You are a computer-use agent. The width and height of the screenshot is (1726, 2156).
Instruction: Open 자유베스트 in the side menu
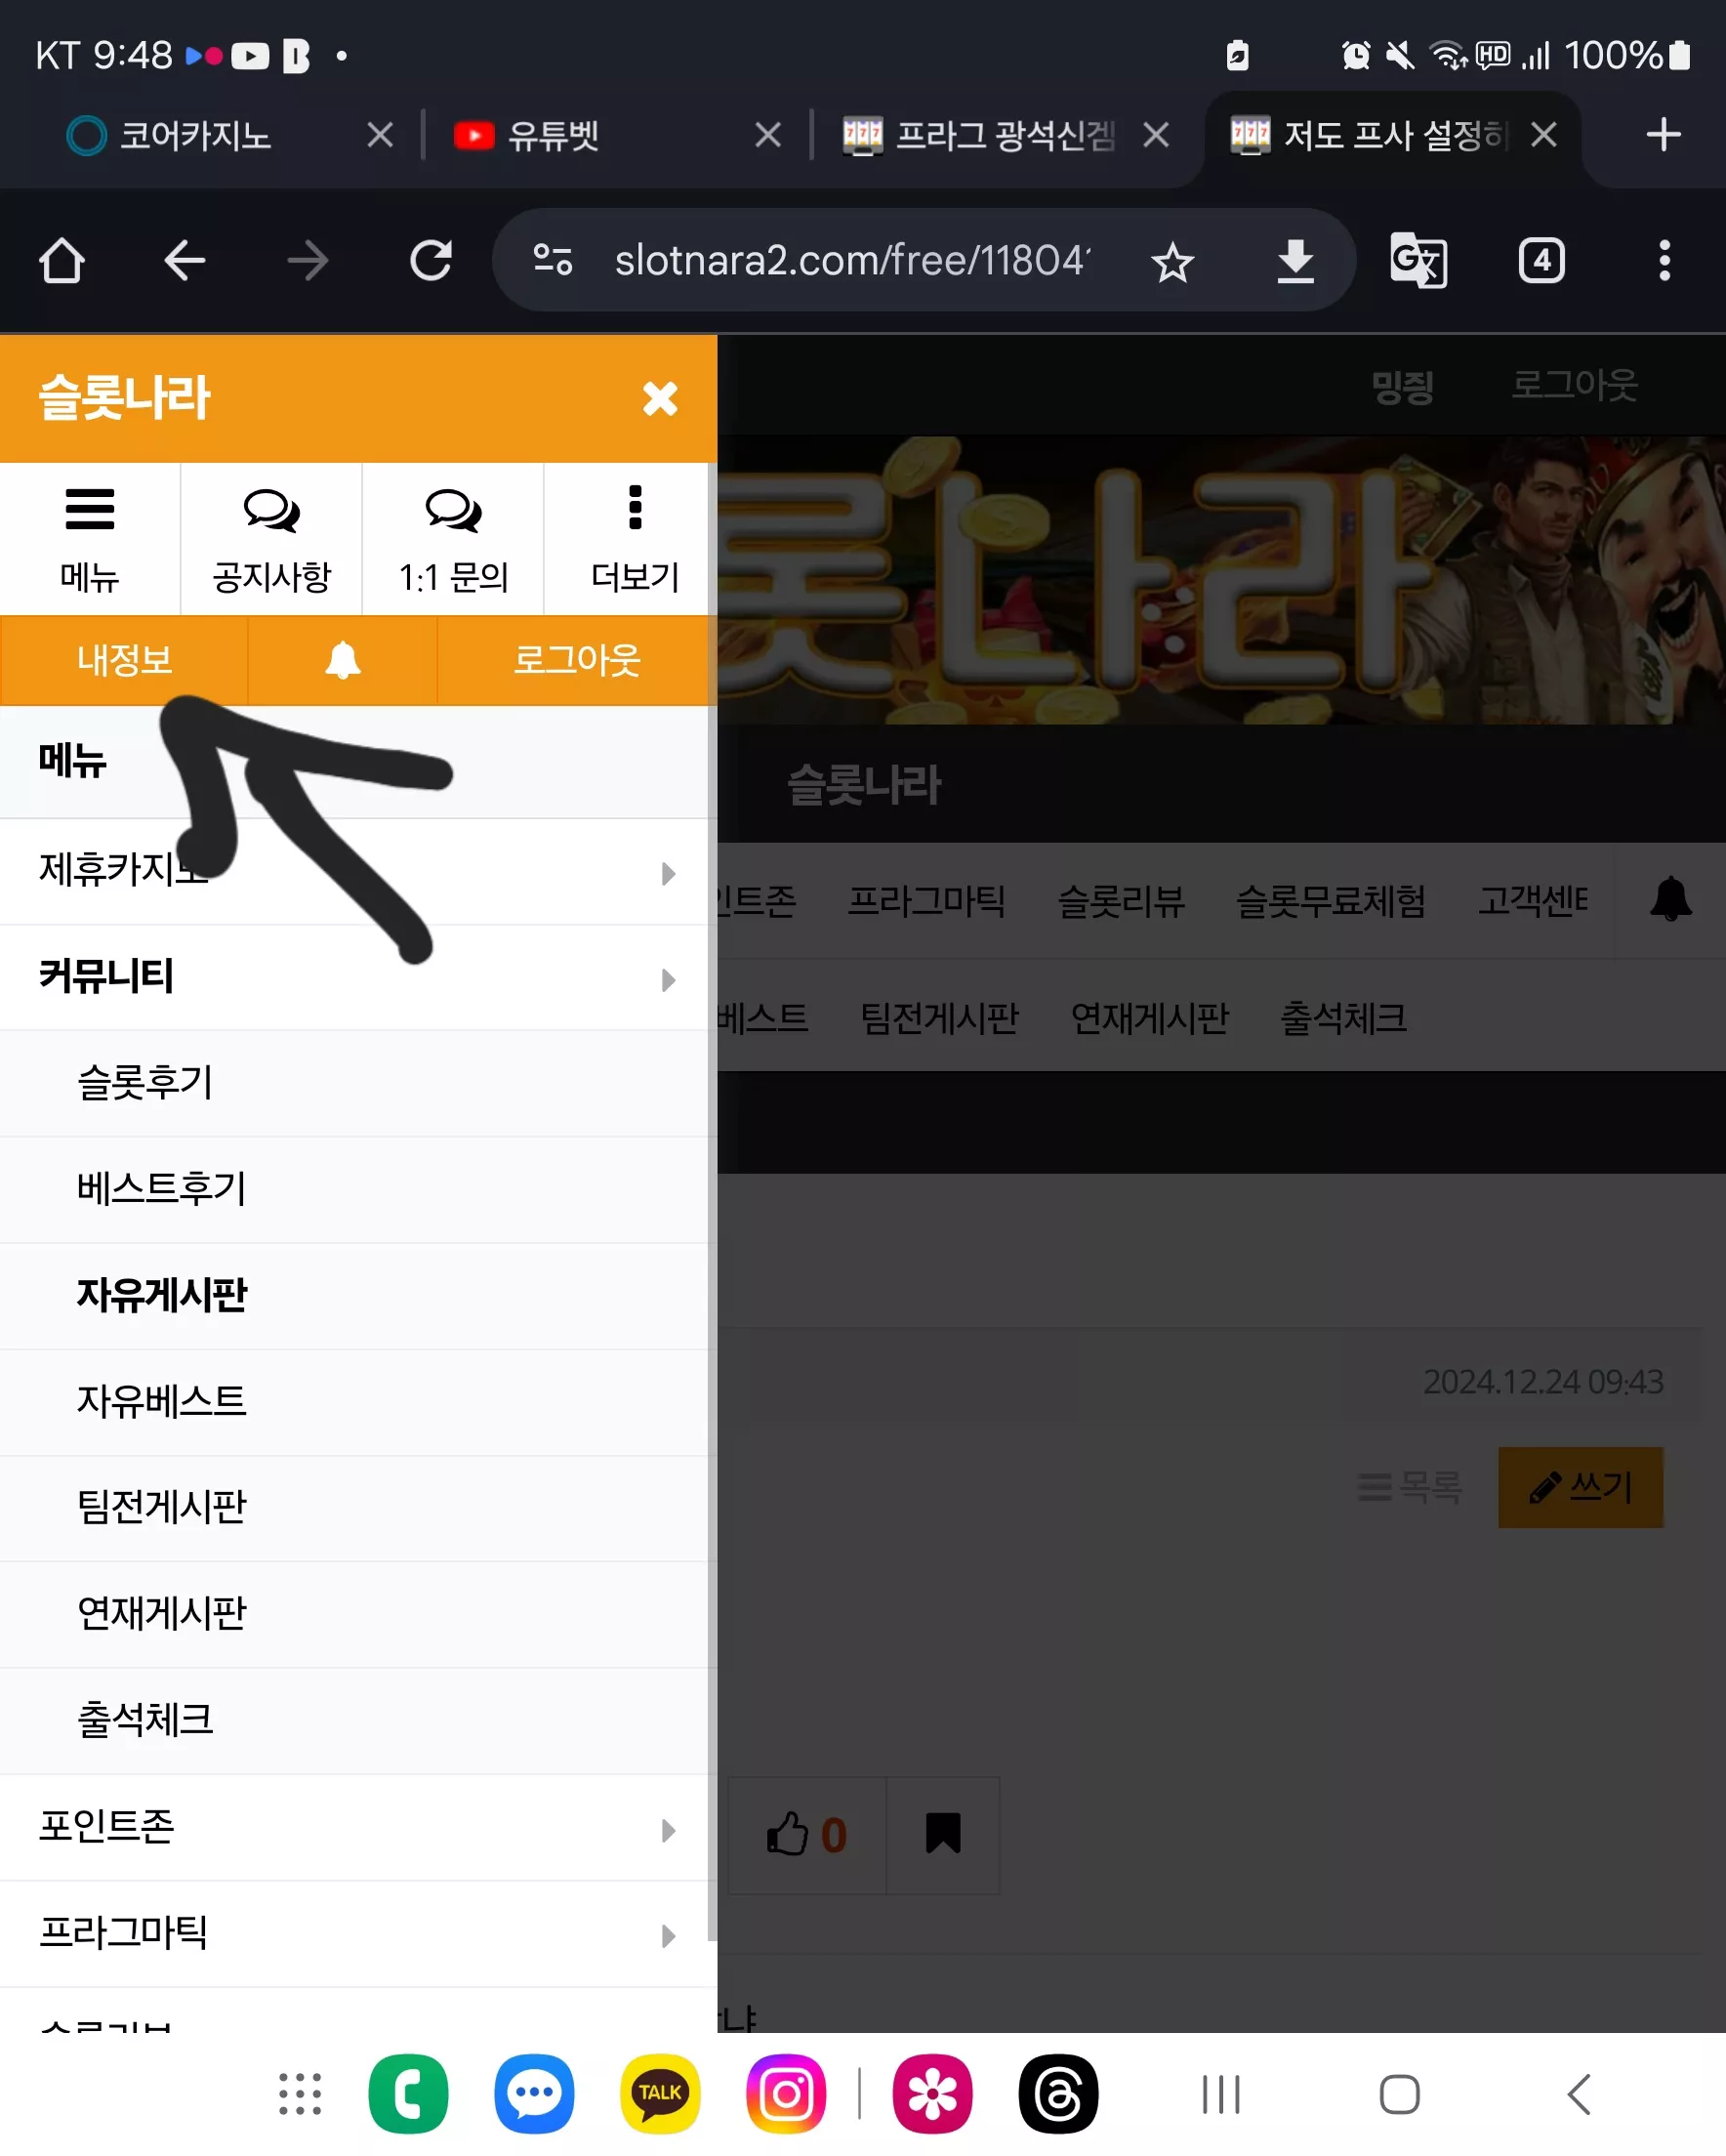pyautogui.click(x=358, y=1402)
